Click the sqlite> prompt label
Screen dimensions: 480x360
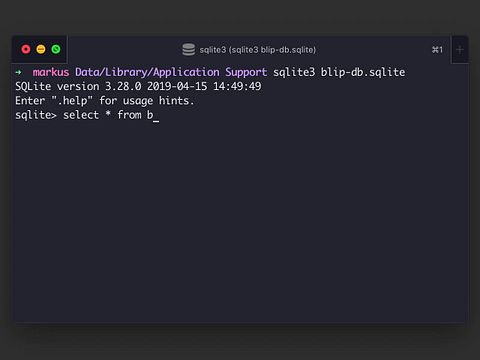point(36,115)
